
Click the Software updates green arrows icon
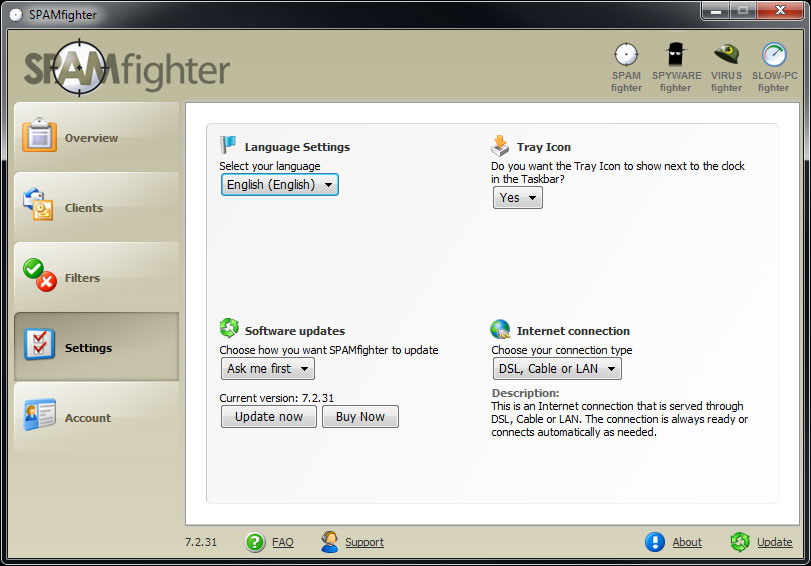click(x=229, y=328)
